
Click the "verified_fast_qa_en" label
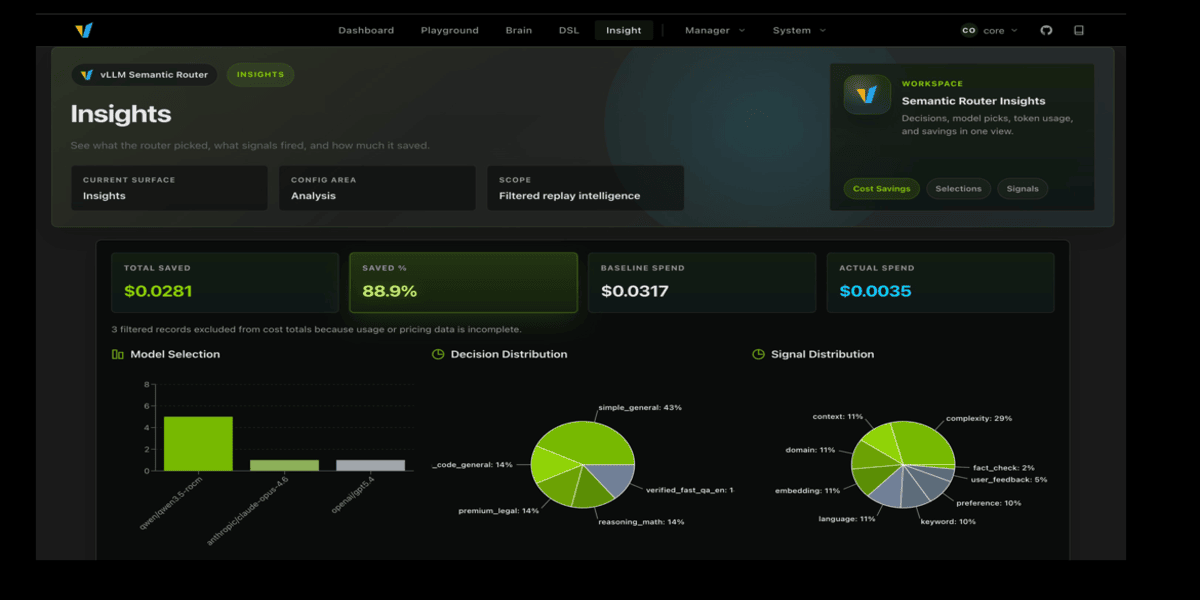click(690, 490)
